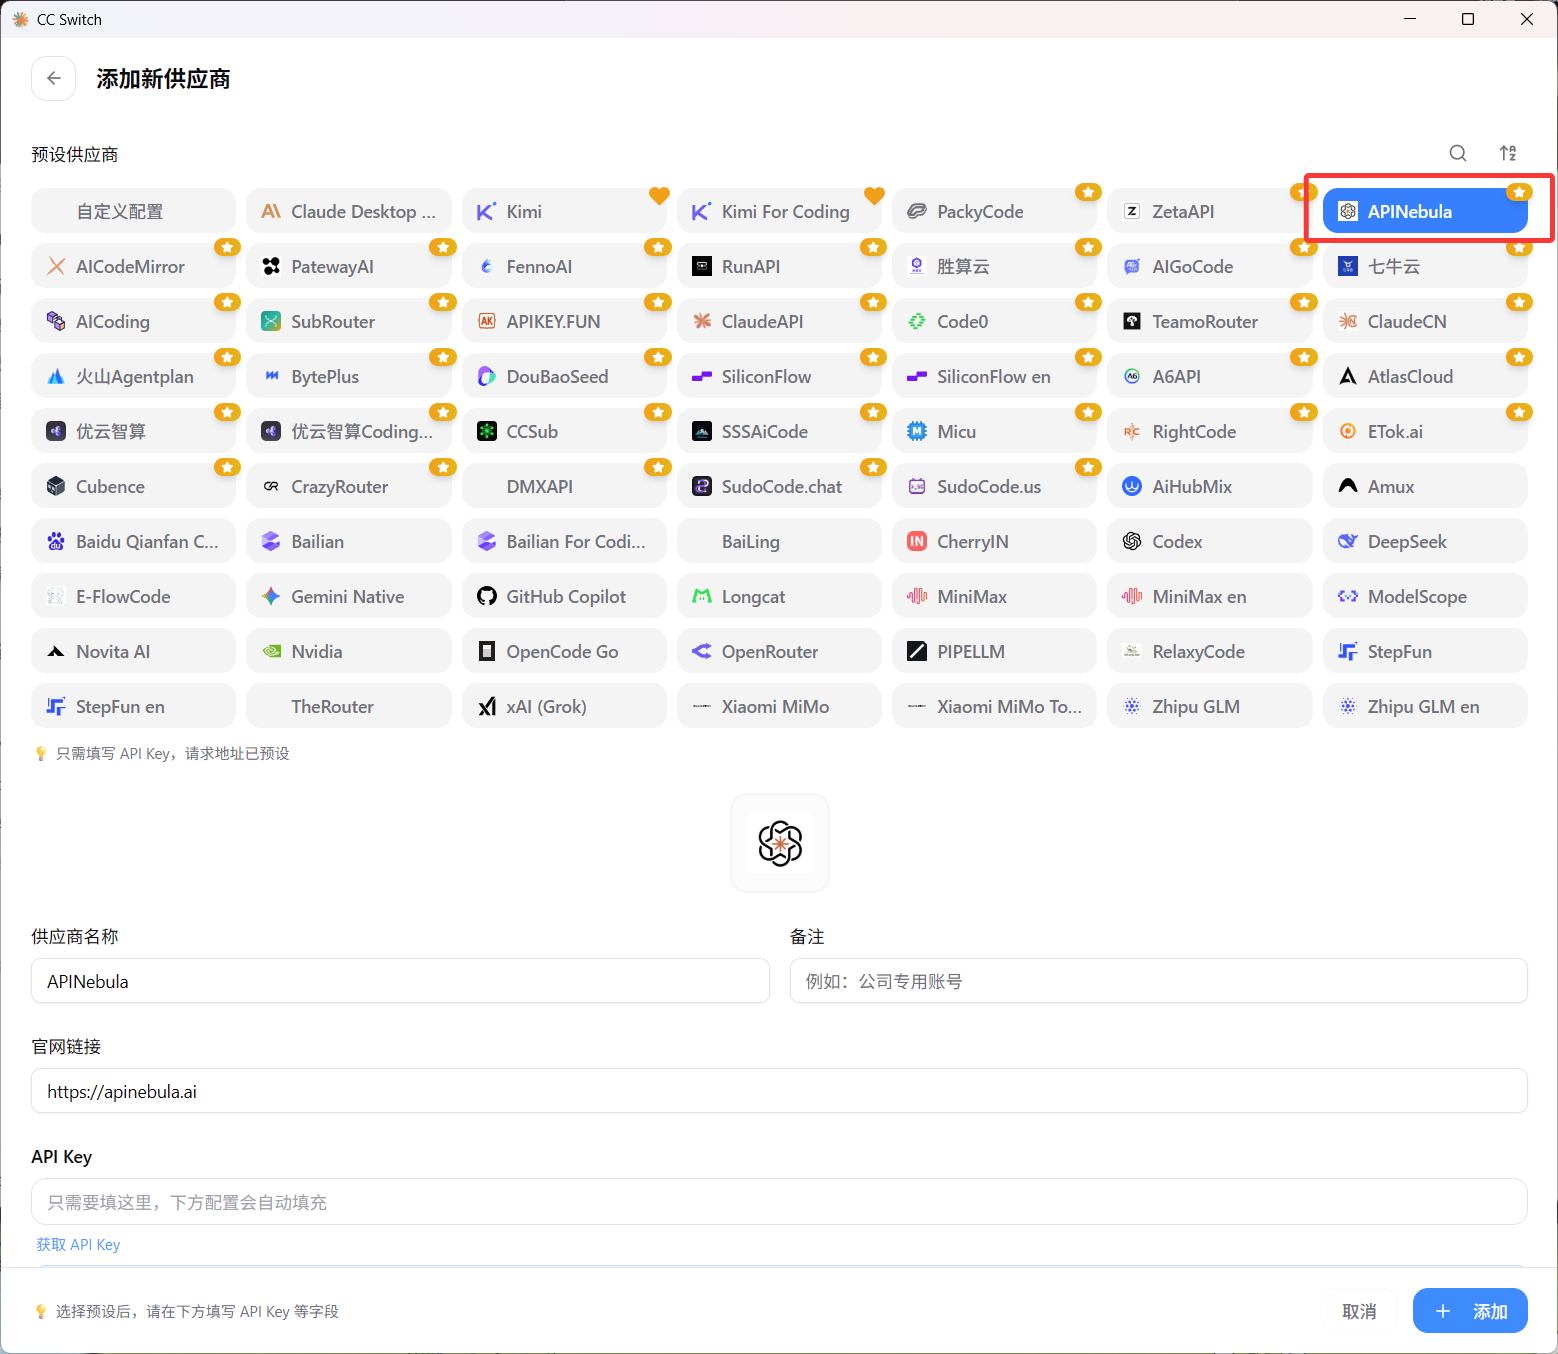Click the sort order icon

point(1508,153)
